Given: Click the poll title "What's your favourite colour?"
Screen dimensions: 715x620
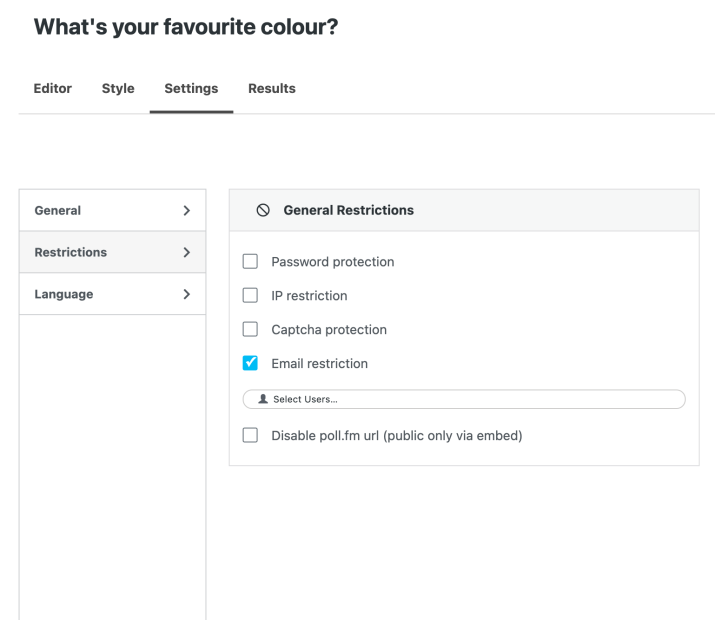Looking at the screenshot, I should (186, 29).
